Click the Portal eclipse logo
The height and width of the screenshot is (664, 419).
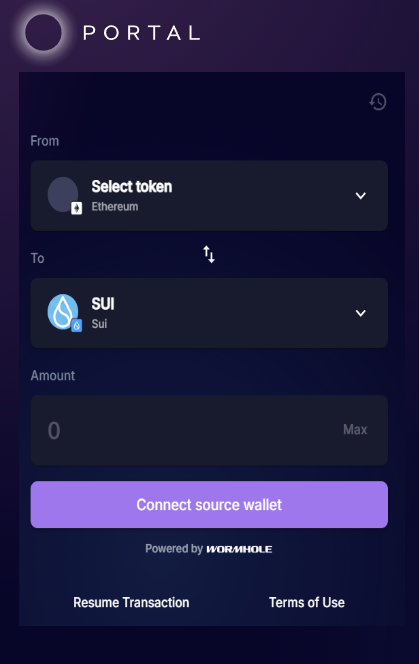(43, 32)
